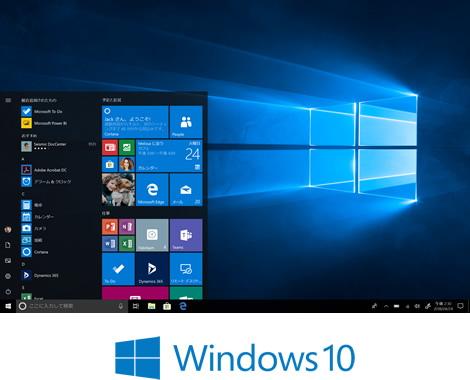470x380 pixels.
Task: Open the Alarms & Clock app entry
Action: pyautogui.click(x=46, y=182)
